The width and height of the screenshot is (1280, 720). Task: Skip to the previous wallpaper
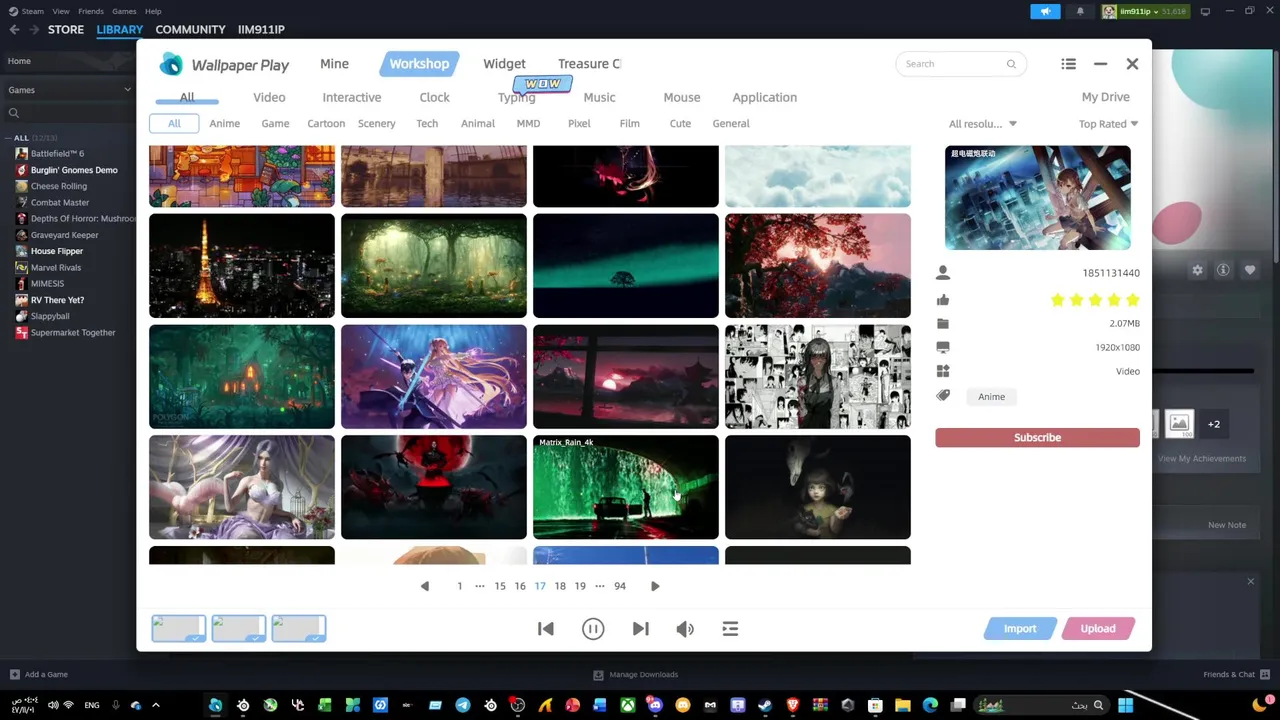[x=546, y=629]
